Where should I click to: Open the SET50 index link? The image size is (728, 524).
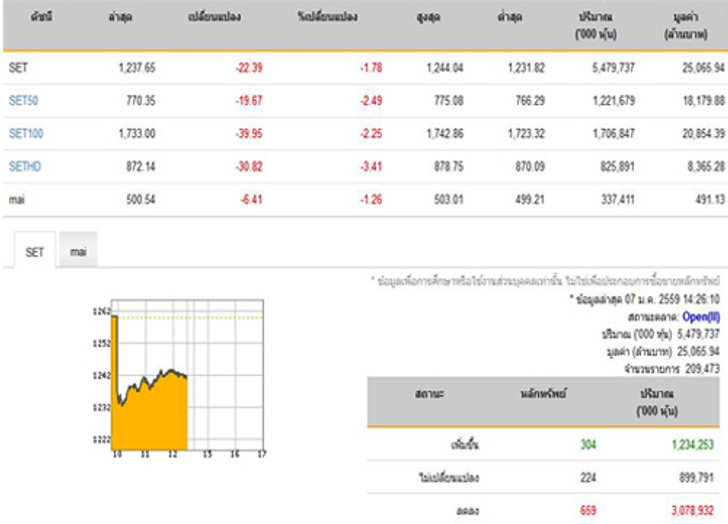[x=23, y=100]
